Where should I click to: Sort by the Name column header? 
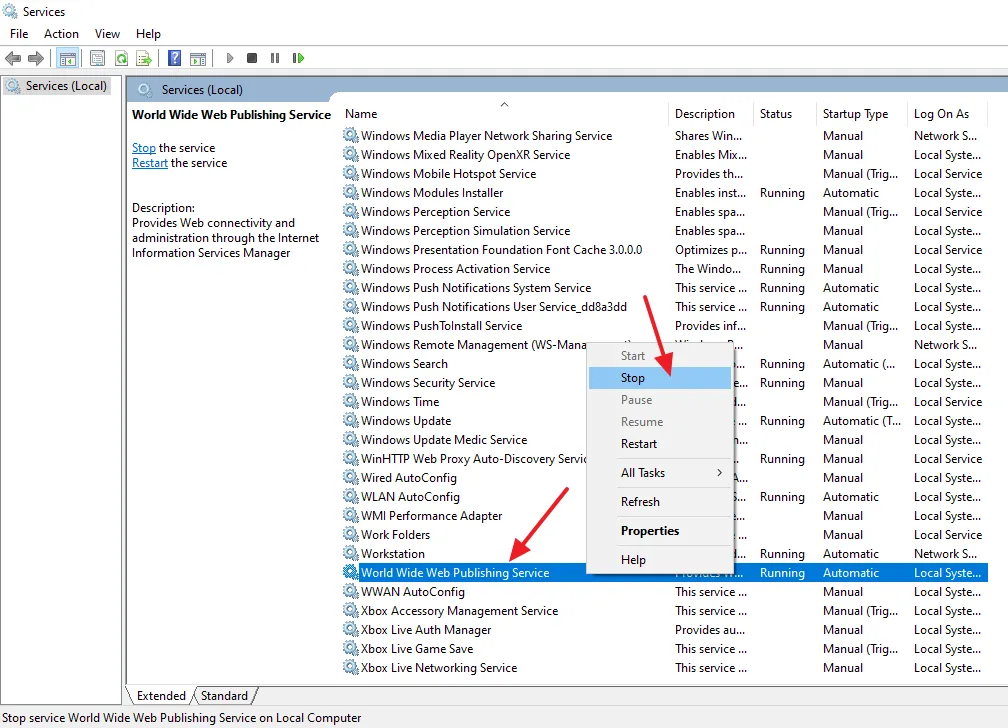[x=504, y=114]
